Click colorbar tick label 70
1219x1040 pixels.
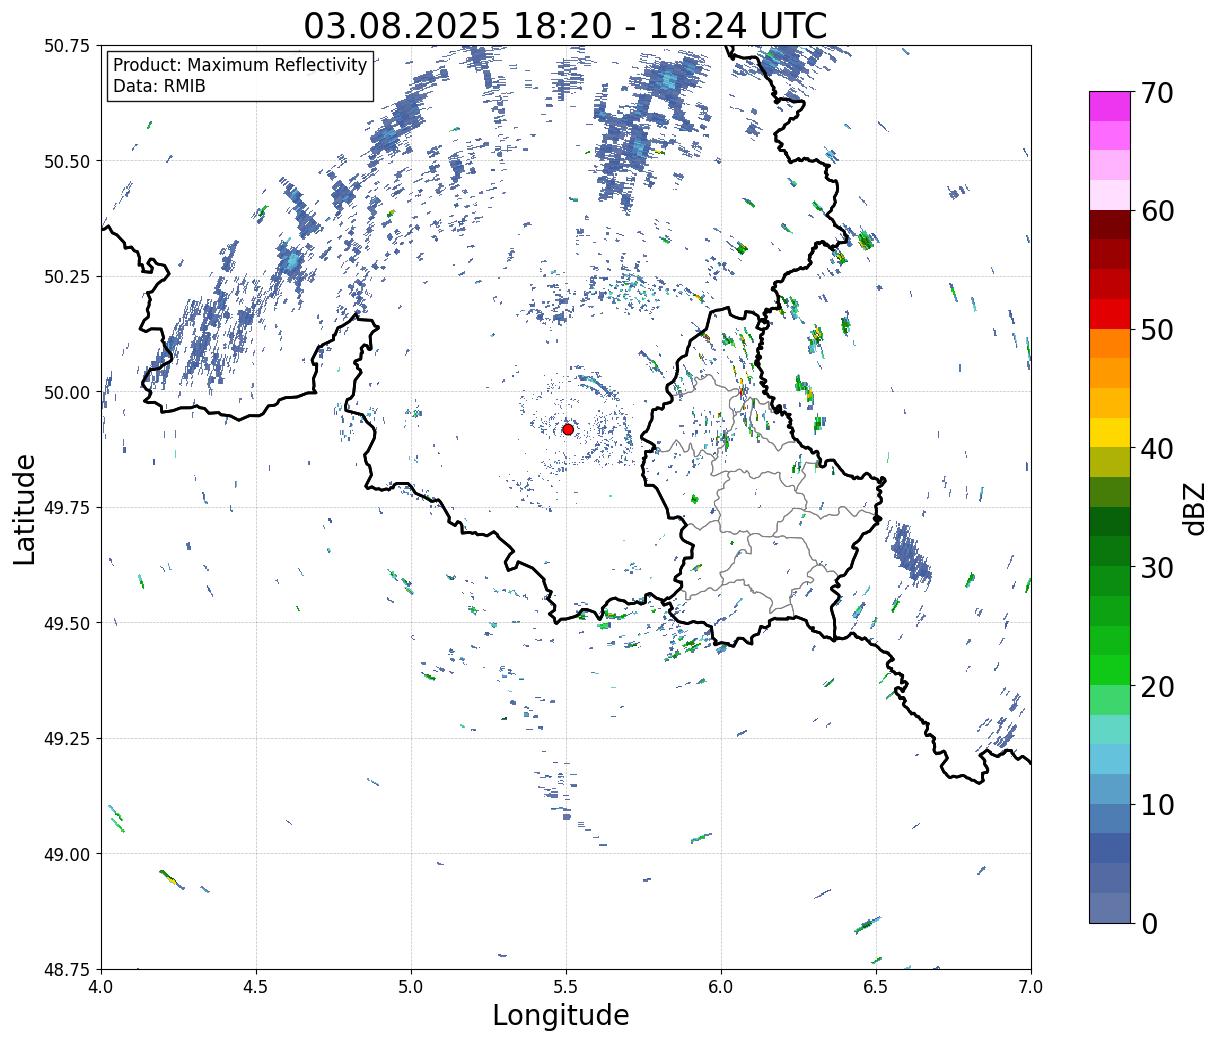tap(1157, 93)
